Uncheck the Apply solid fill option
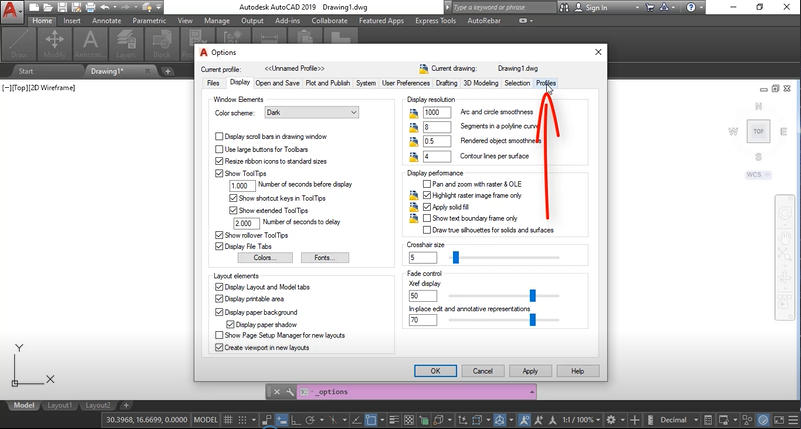Viewport: 801px width, 429px height. (427, 207)
